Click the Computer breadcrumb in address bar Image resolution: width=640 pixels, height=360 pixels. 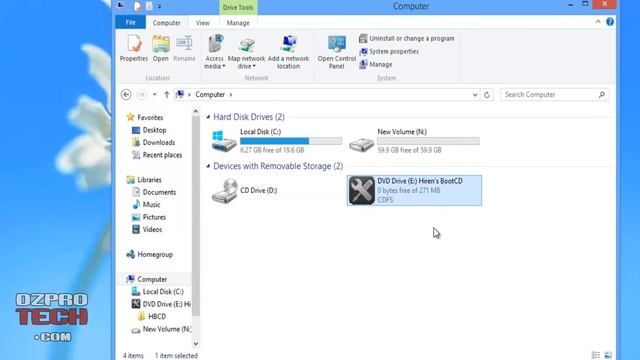click(x=210, y=95)
